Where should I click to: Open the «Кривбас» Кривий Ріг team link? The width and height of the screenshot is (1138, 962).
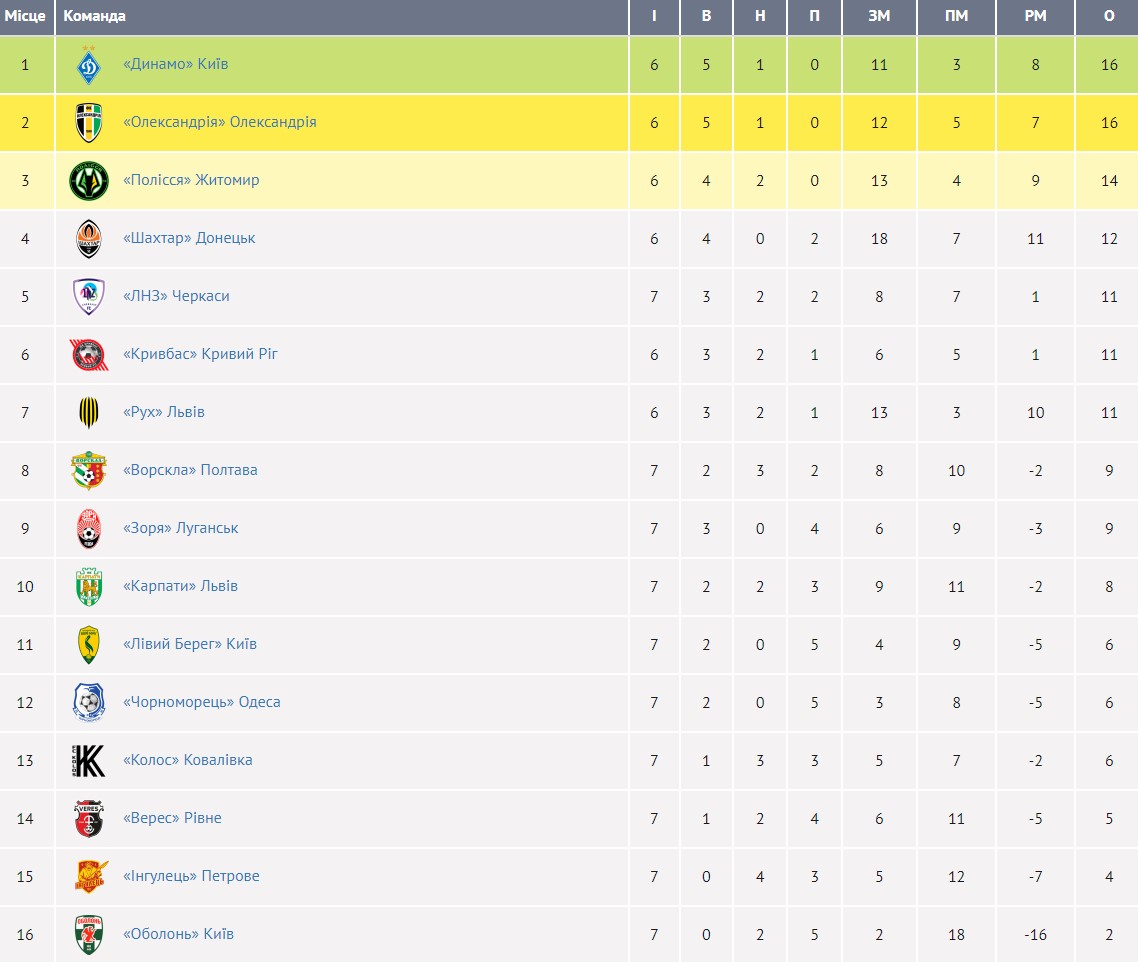(200, 354)
